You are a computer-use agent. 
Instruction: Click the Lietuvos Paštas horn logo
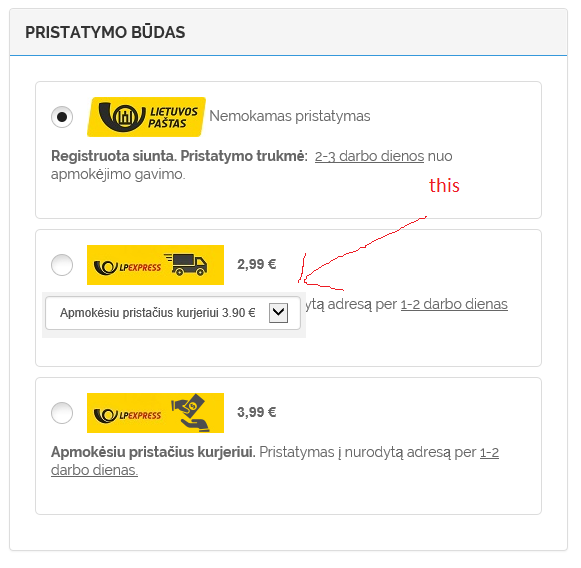click(x=146, y=117)
